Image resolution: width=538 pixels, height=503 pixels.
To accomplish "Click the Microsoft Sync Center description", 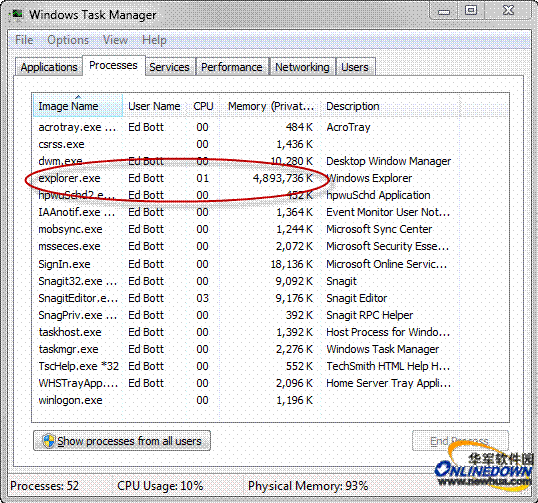I will tap(379, 229).
